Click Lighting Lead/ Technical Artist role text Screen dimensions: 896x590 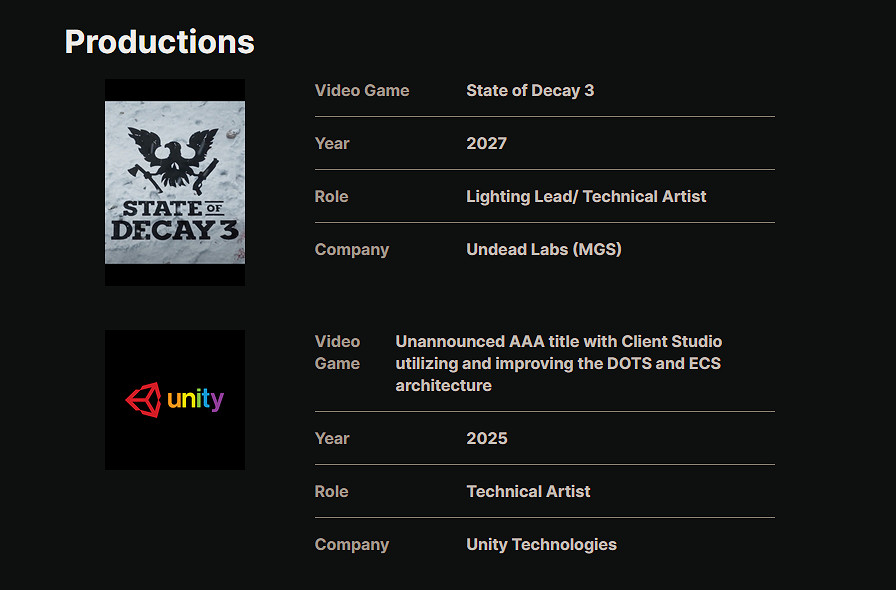tap(586, 196)
